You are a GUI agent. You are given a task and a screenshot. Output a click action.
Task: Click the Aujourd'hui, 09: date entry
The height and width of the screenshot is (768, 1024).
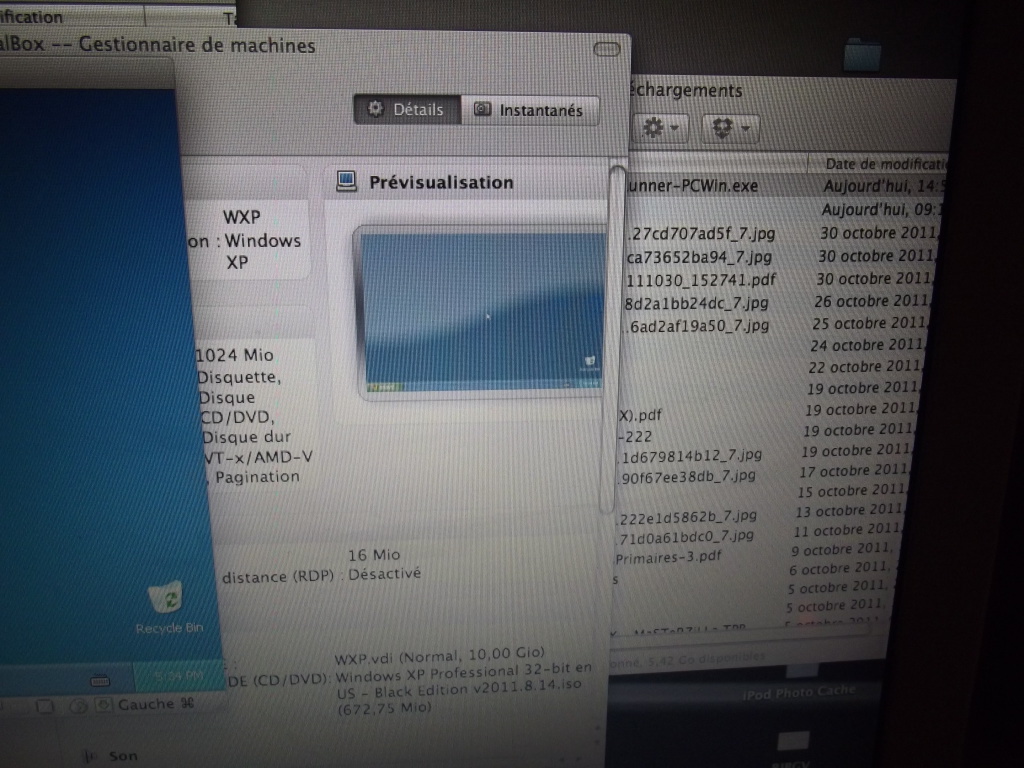883,210
